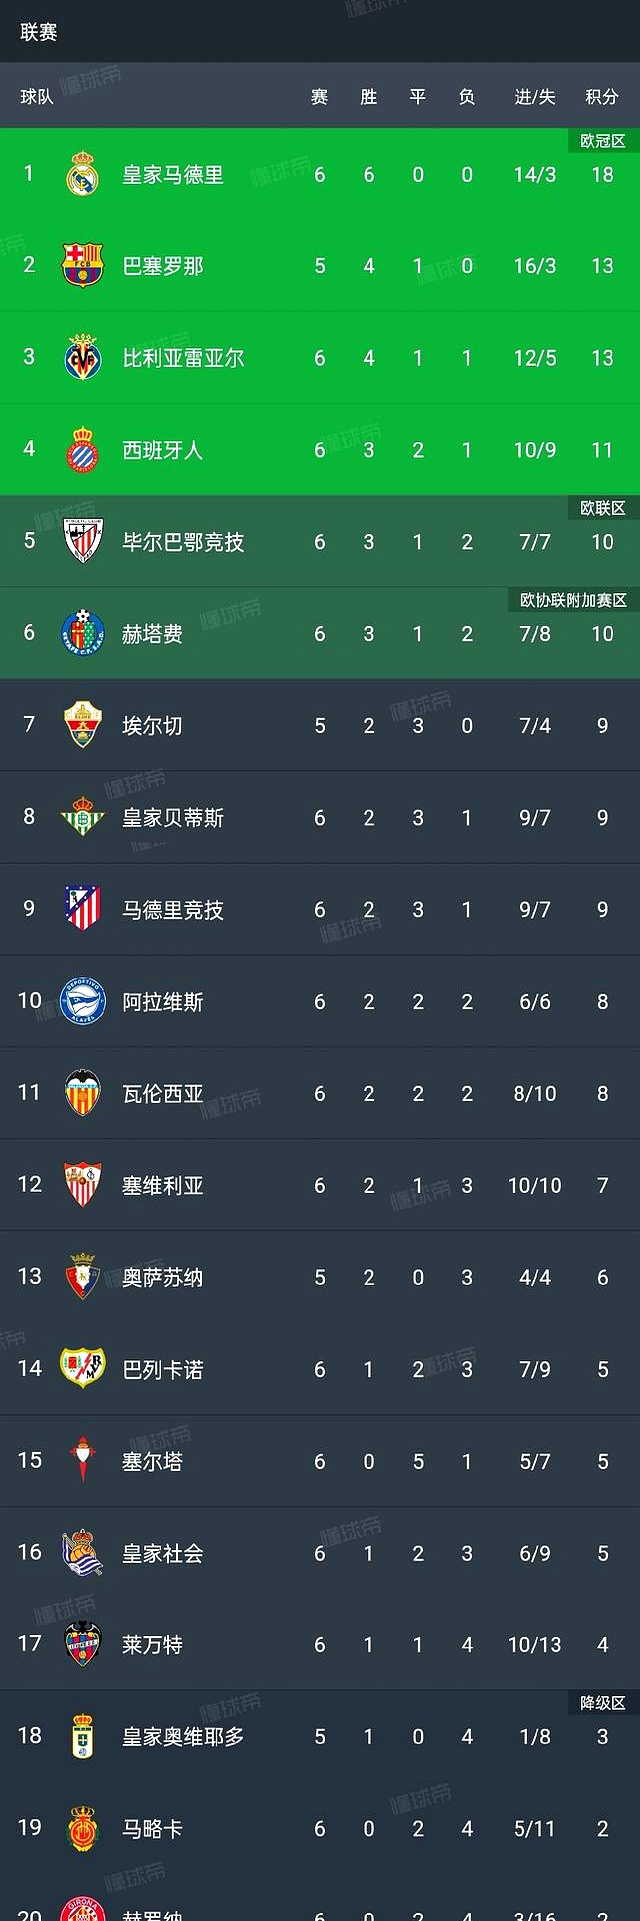Select the Real Betis green crest

pos(84,818)
